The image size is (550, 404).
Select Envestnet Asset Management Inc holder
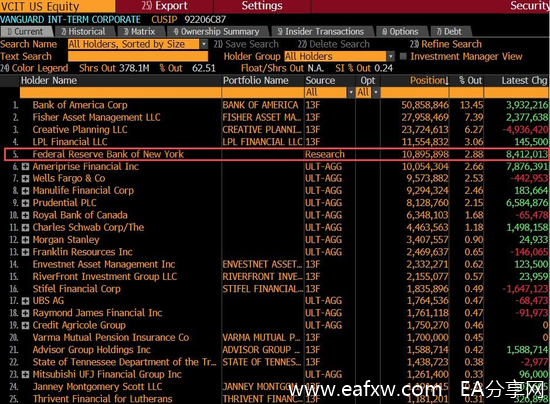coord(104,264)
